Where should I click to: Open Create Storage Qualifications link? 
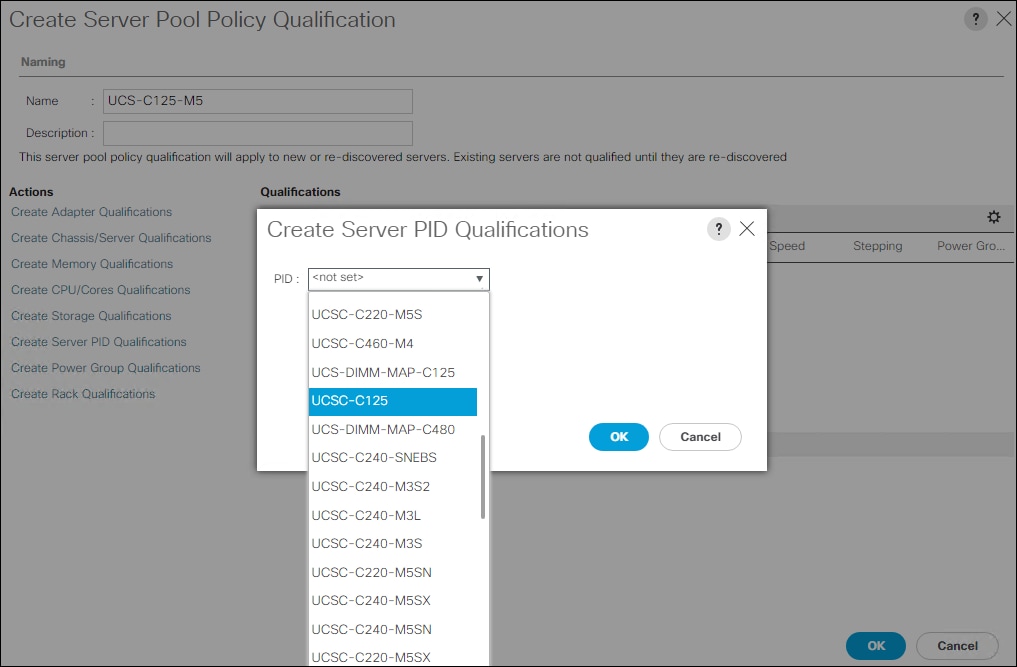pos(91,316)
